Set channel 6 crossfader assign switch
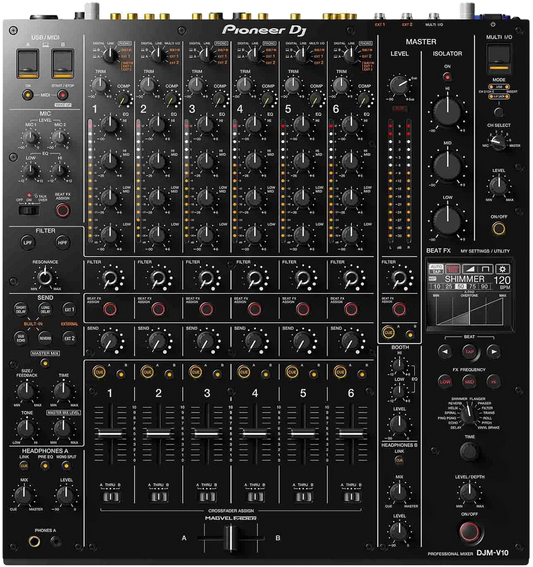Viewport: 533px width, 567px height. pos(351,496)
